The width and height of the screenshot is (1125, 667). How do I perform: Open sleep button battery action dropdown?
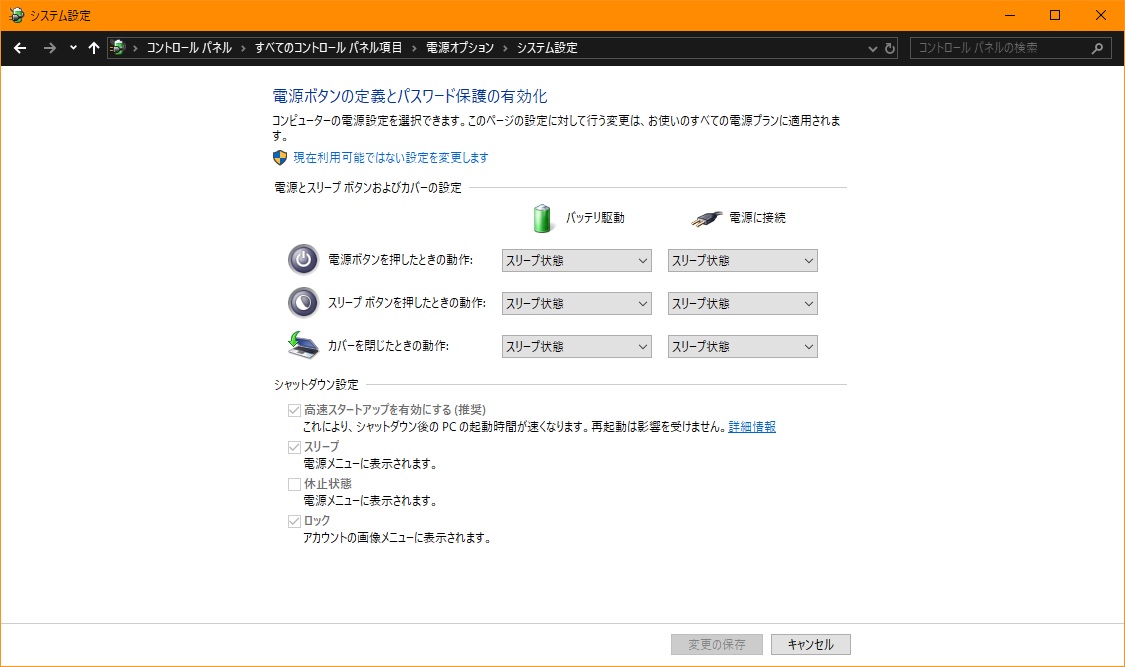pyautogui.click(x=577, y=303)
